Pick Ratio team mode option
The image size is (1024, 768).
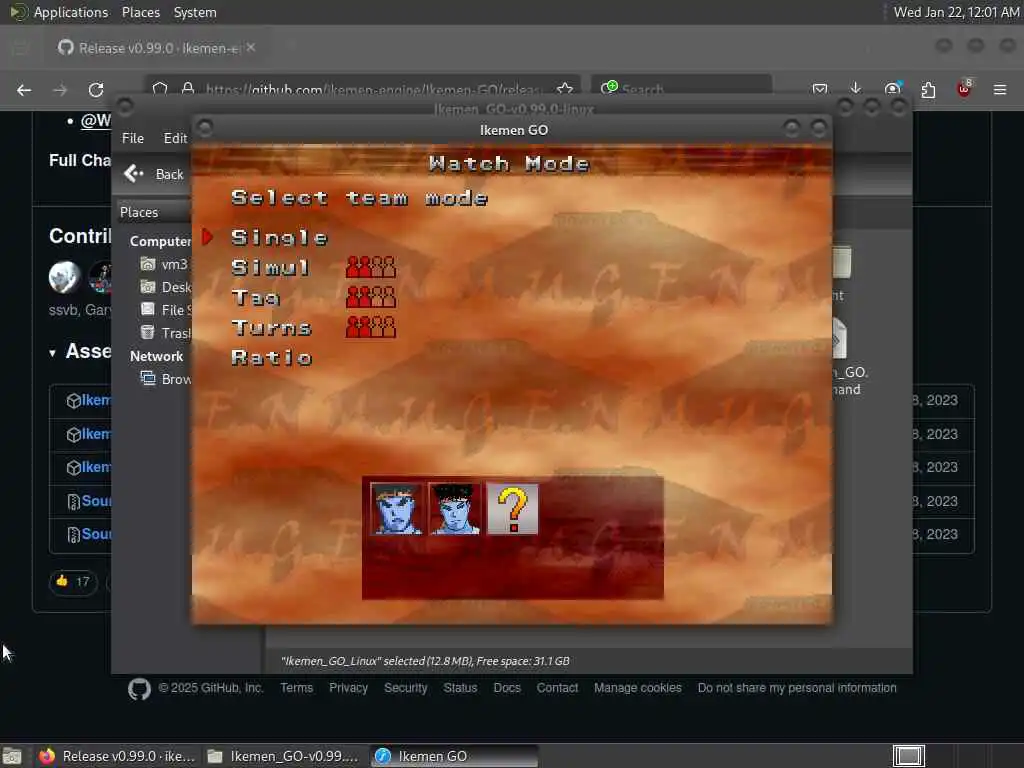click(272, 358)
